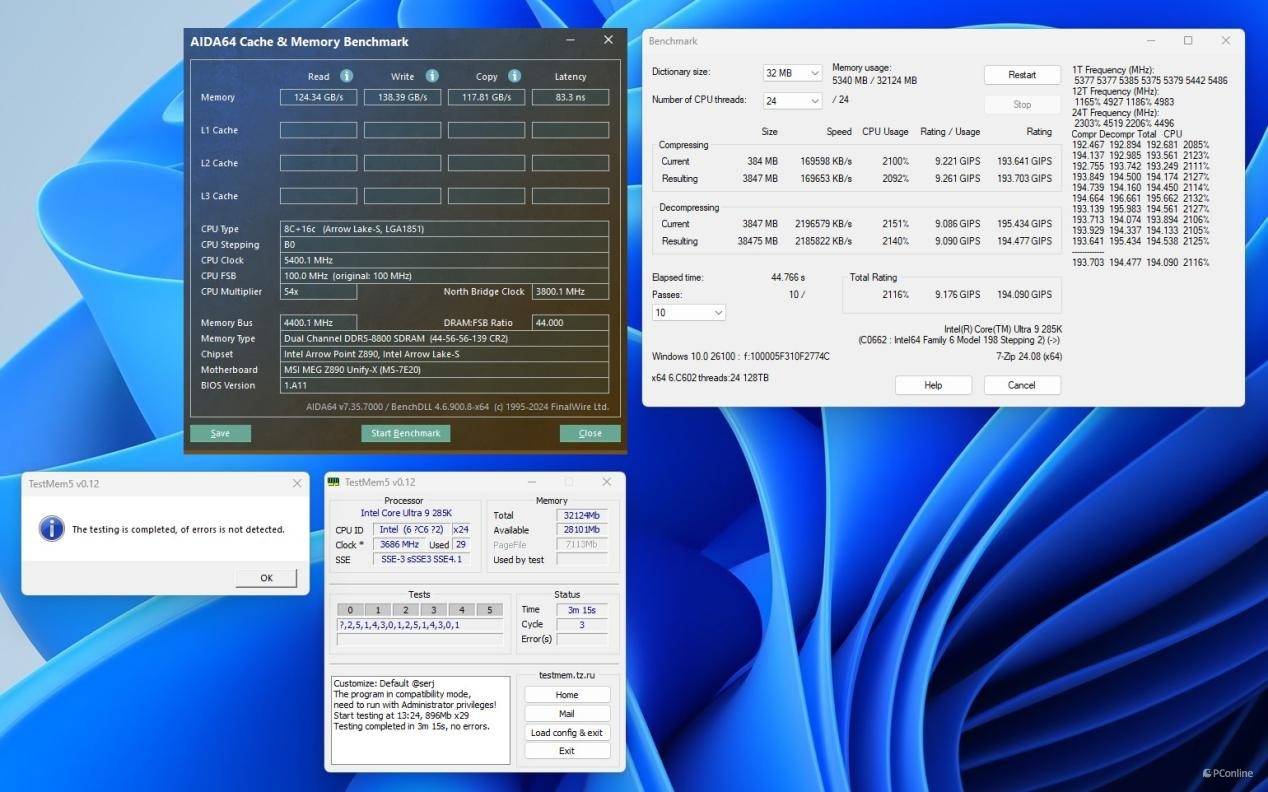Select test number 3 in TestMem5 Tests

click(x=433, y=610)
